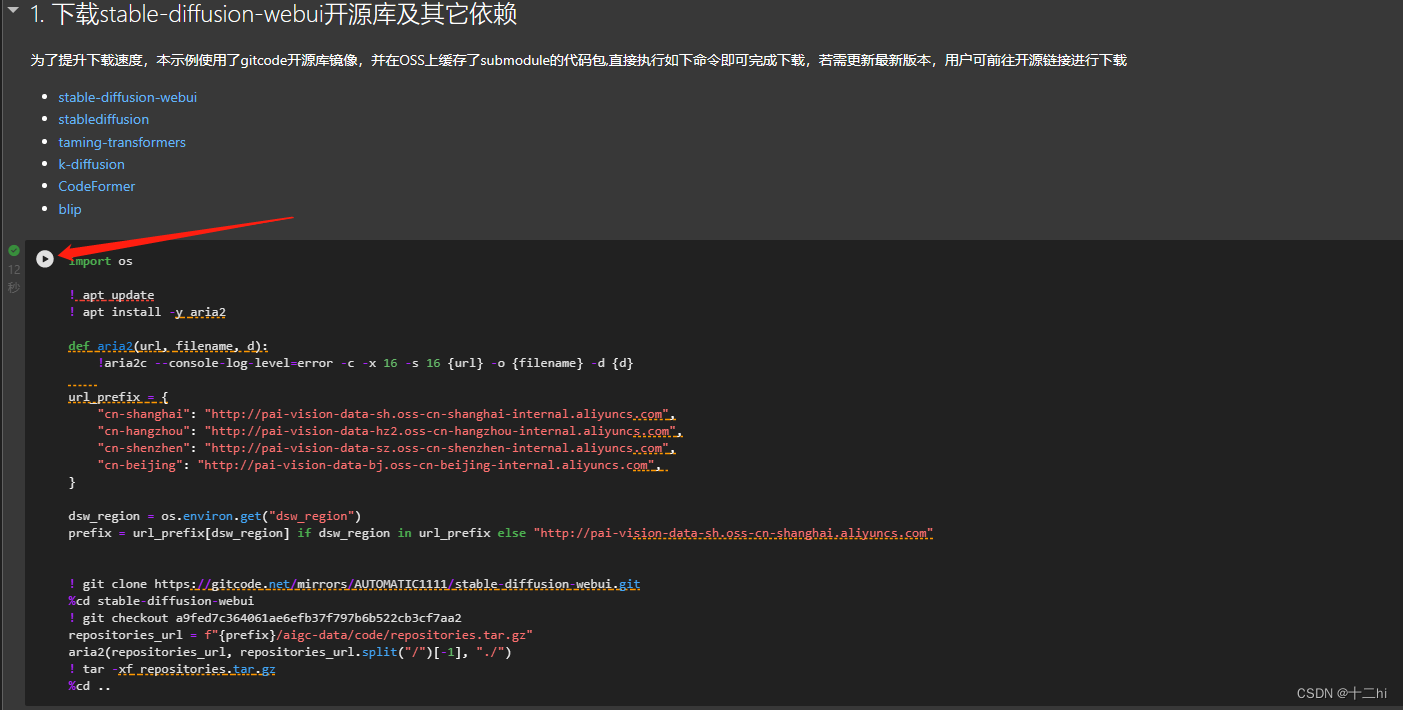Click the '12 秒' execution time label
The image size is (1403, 710).
(x=14, y=278)
